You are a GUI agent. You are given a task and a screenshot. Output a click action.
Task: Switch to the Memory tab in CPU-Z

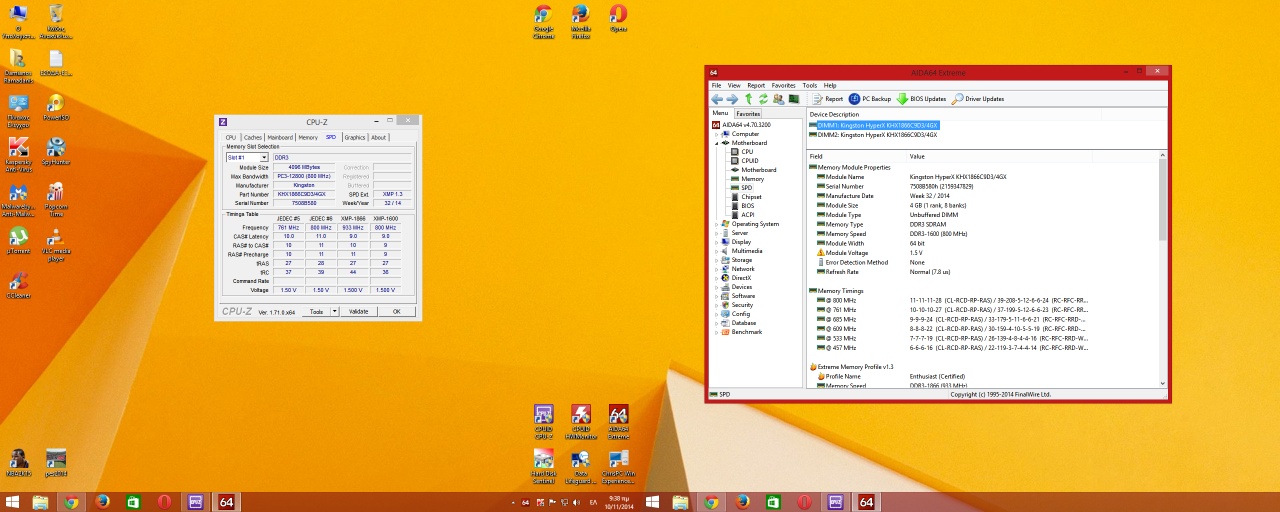tap(308, 137)
